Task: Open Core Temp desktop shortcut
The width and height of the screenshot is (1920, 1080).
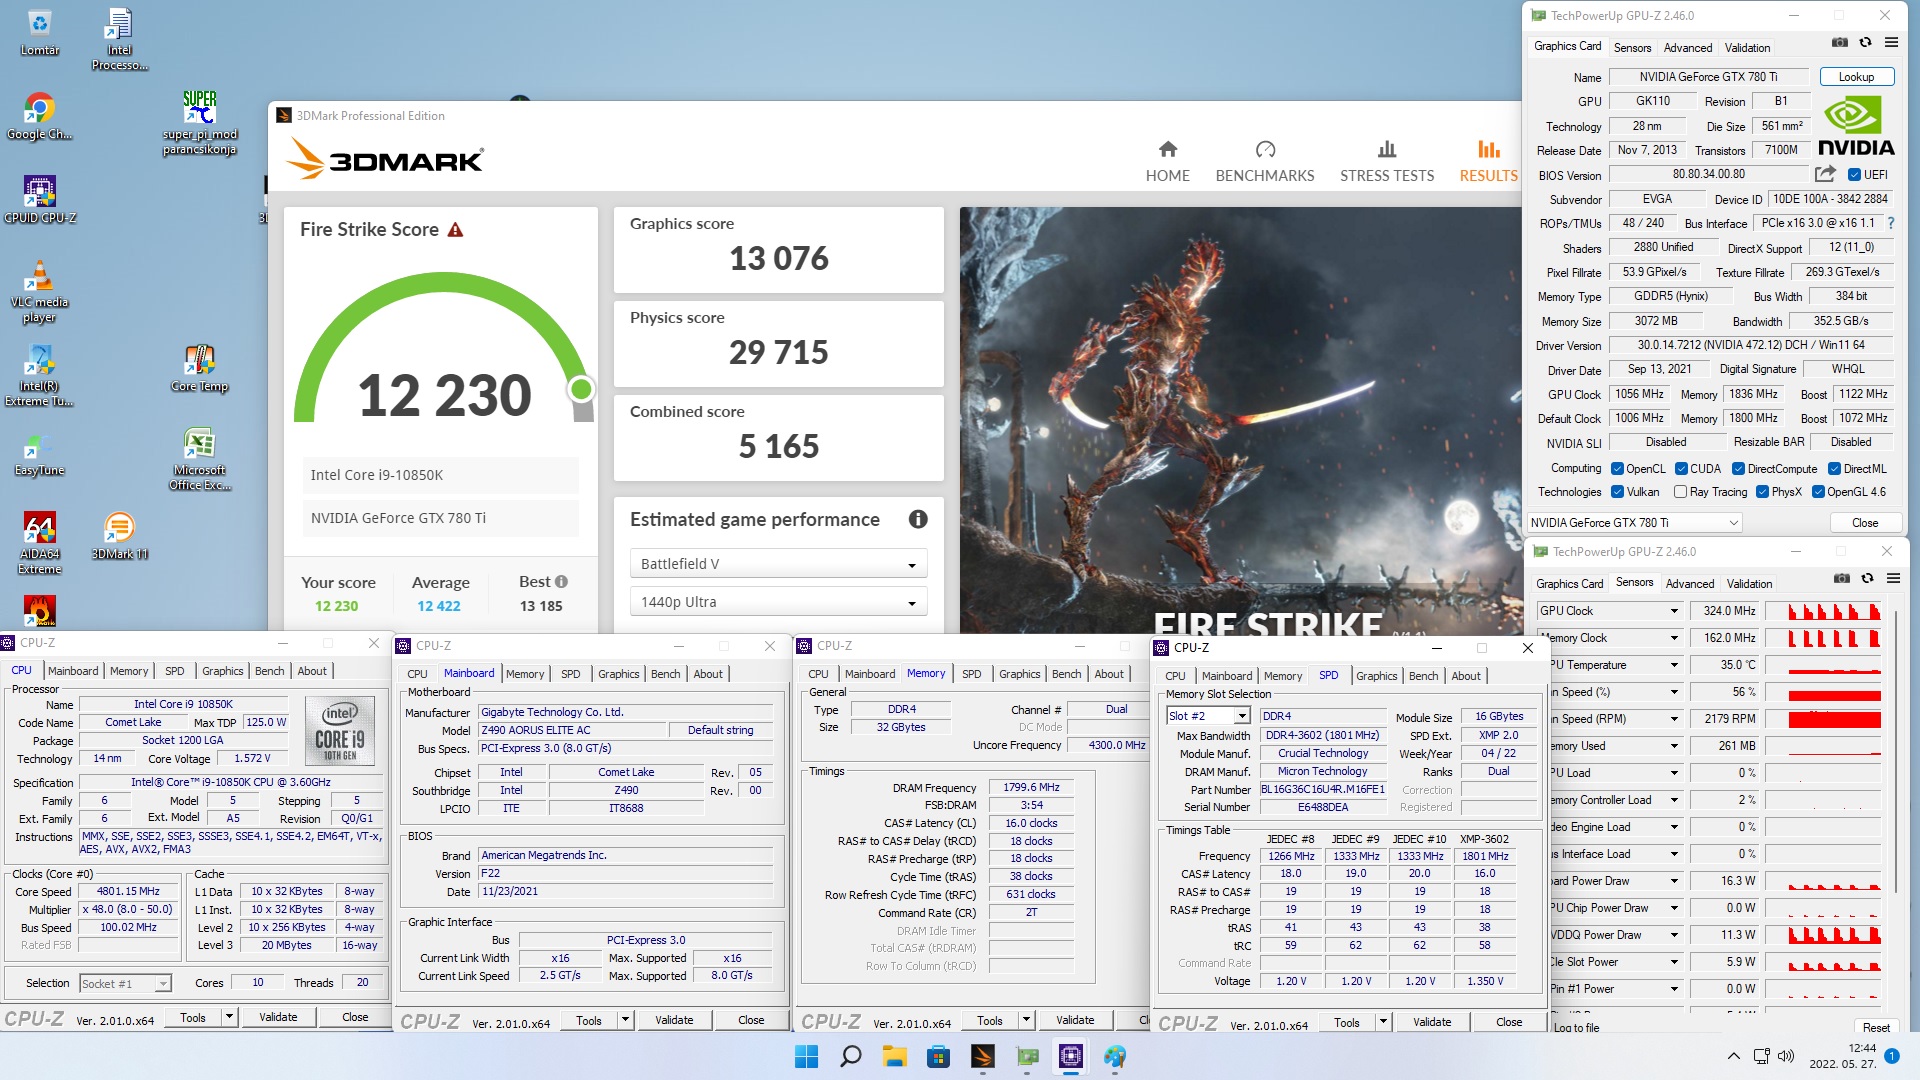Action: (x=199, y=368)
